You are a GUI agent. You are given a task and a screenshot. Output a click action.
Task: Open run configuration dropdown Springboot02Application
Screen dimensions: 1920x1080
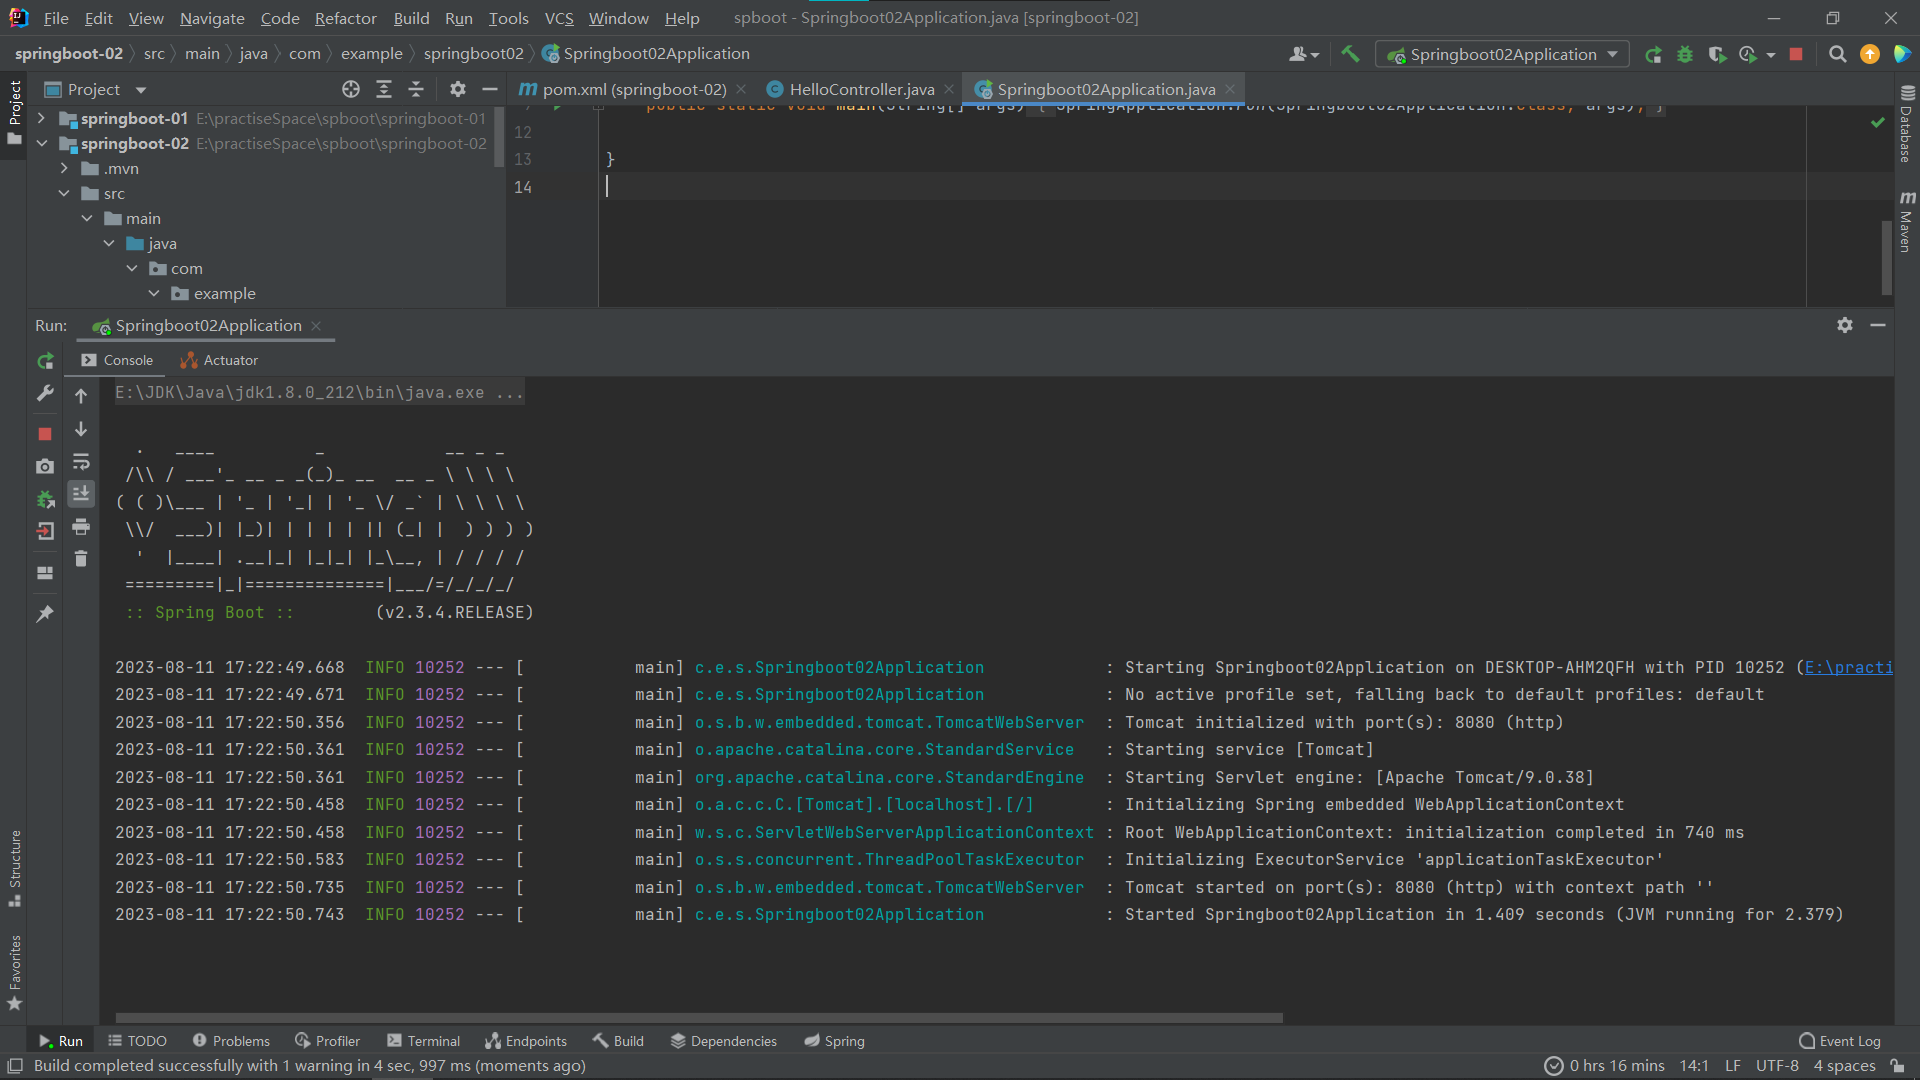(1502, 54)
